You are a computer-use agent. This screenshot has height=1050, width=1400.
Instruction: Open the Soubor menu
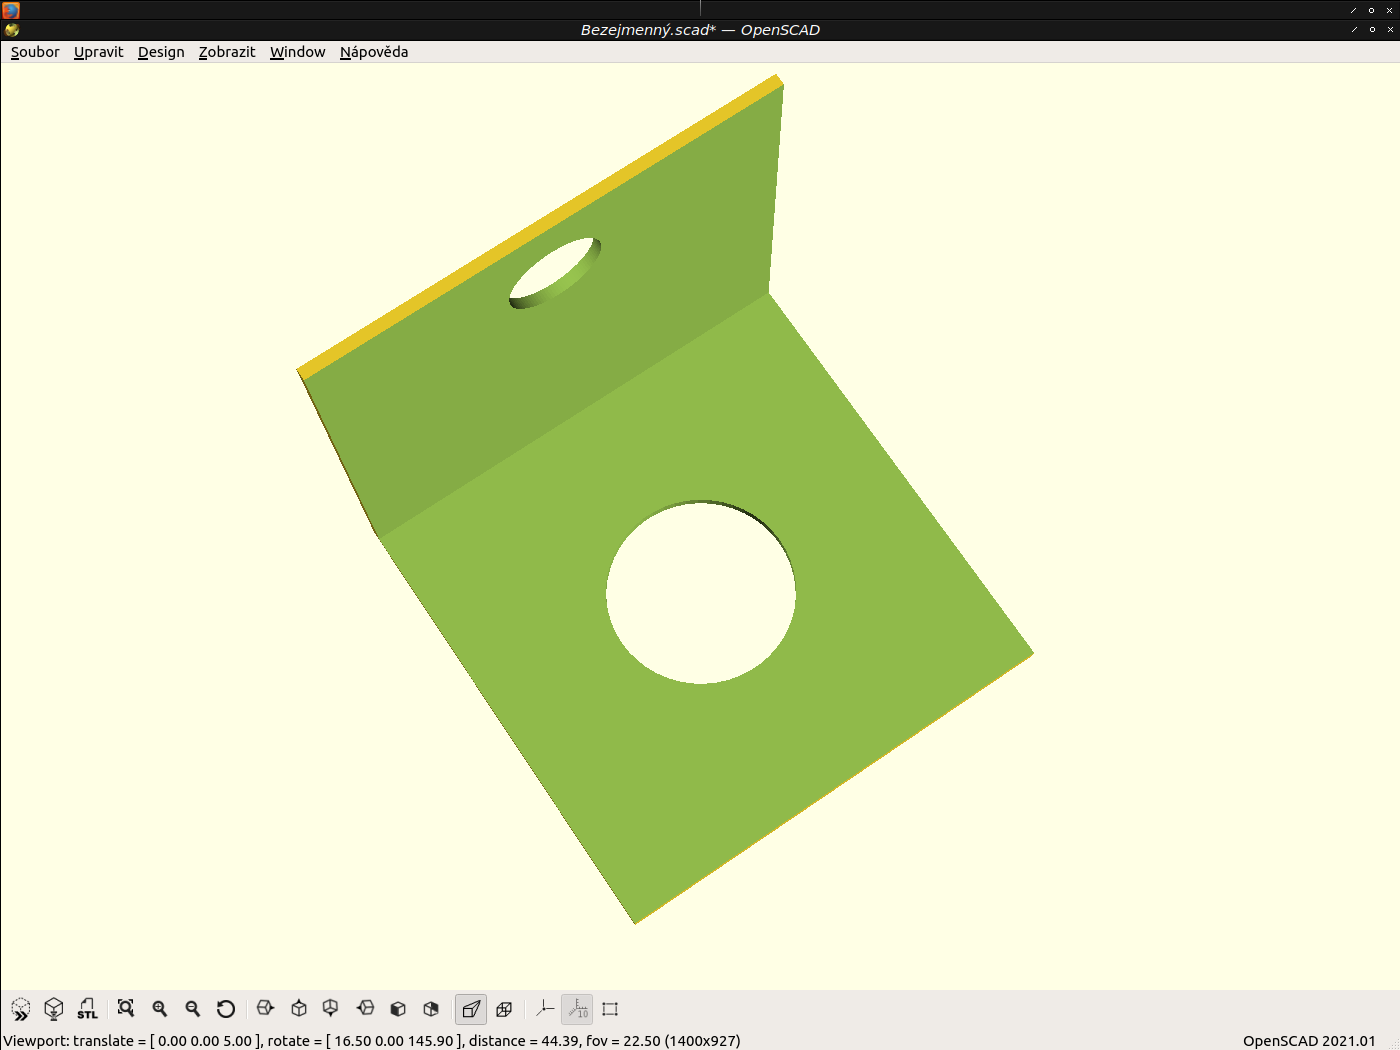[35, 52]
